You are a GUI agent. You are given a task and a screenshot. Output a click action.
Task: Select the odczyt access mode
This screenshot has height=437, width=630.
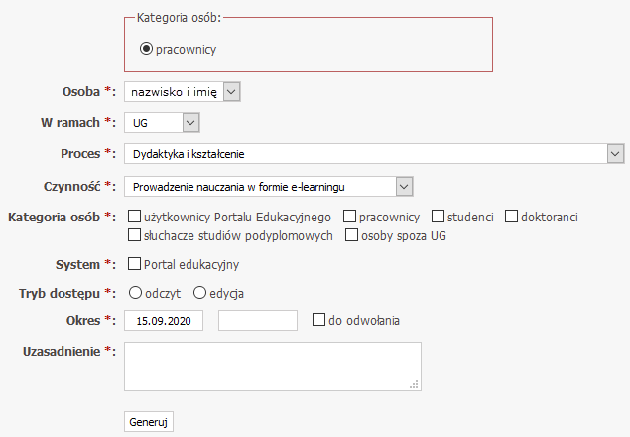click(x=134, y=293)
